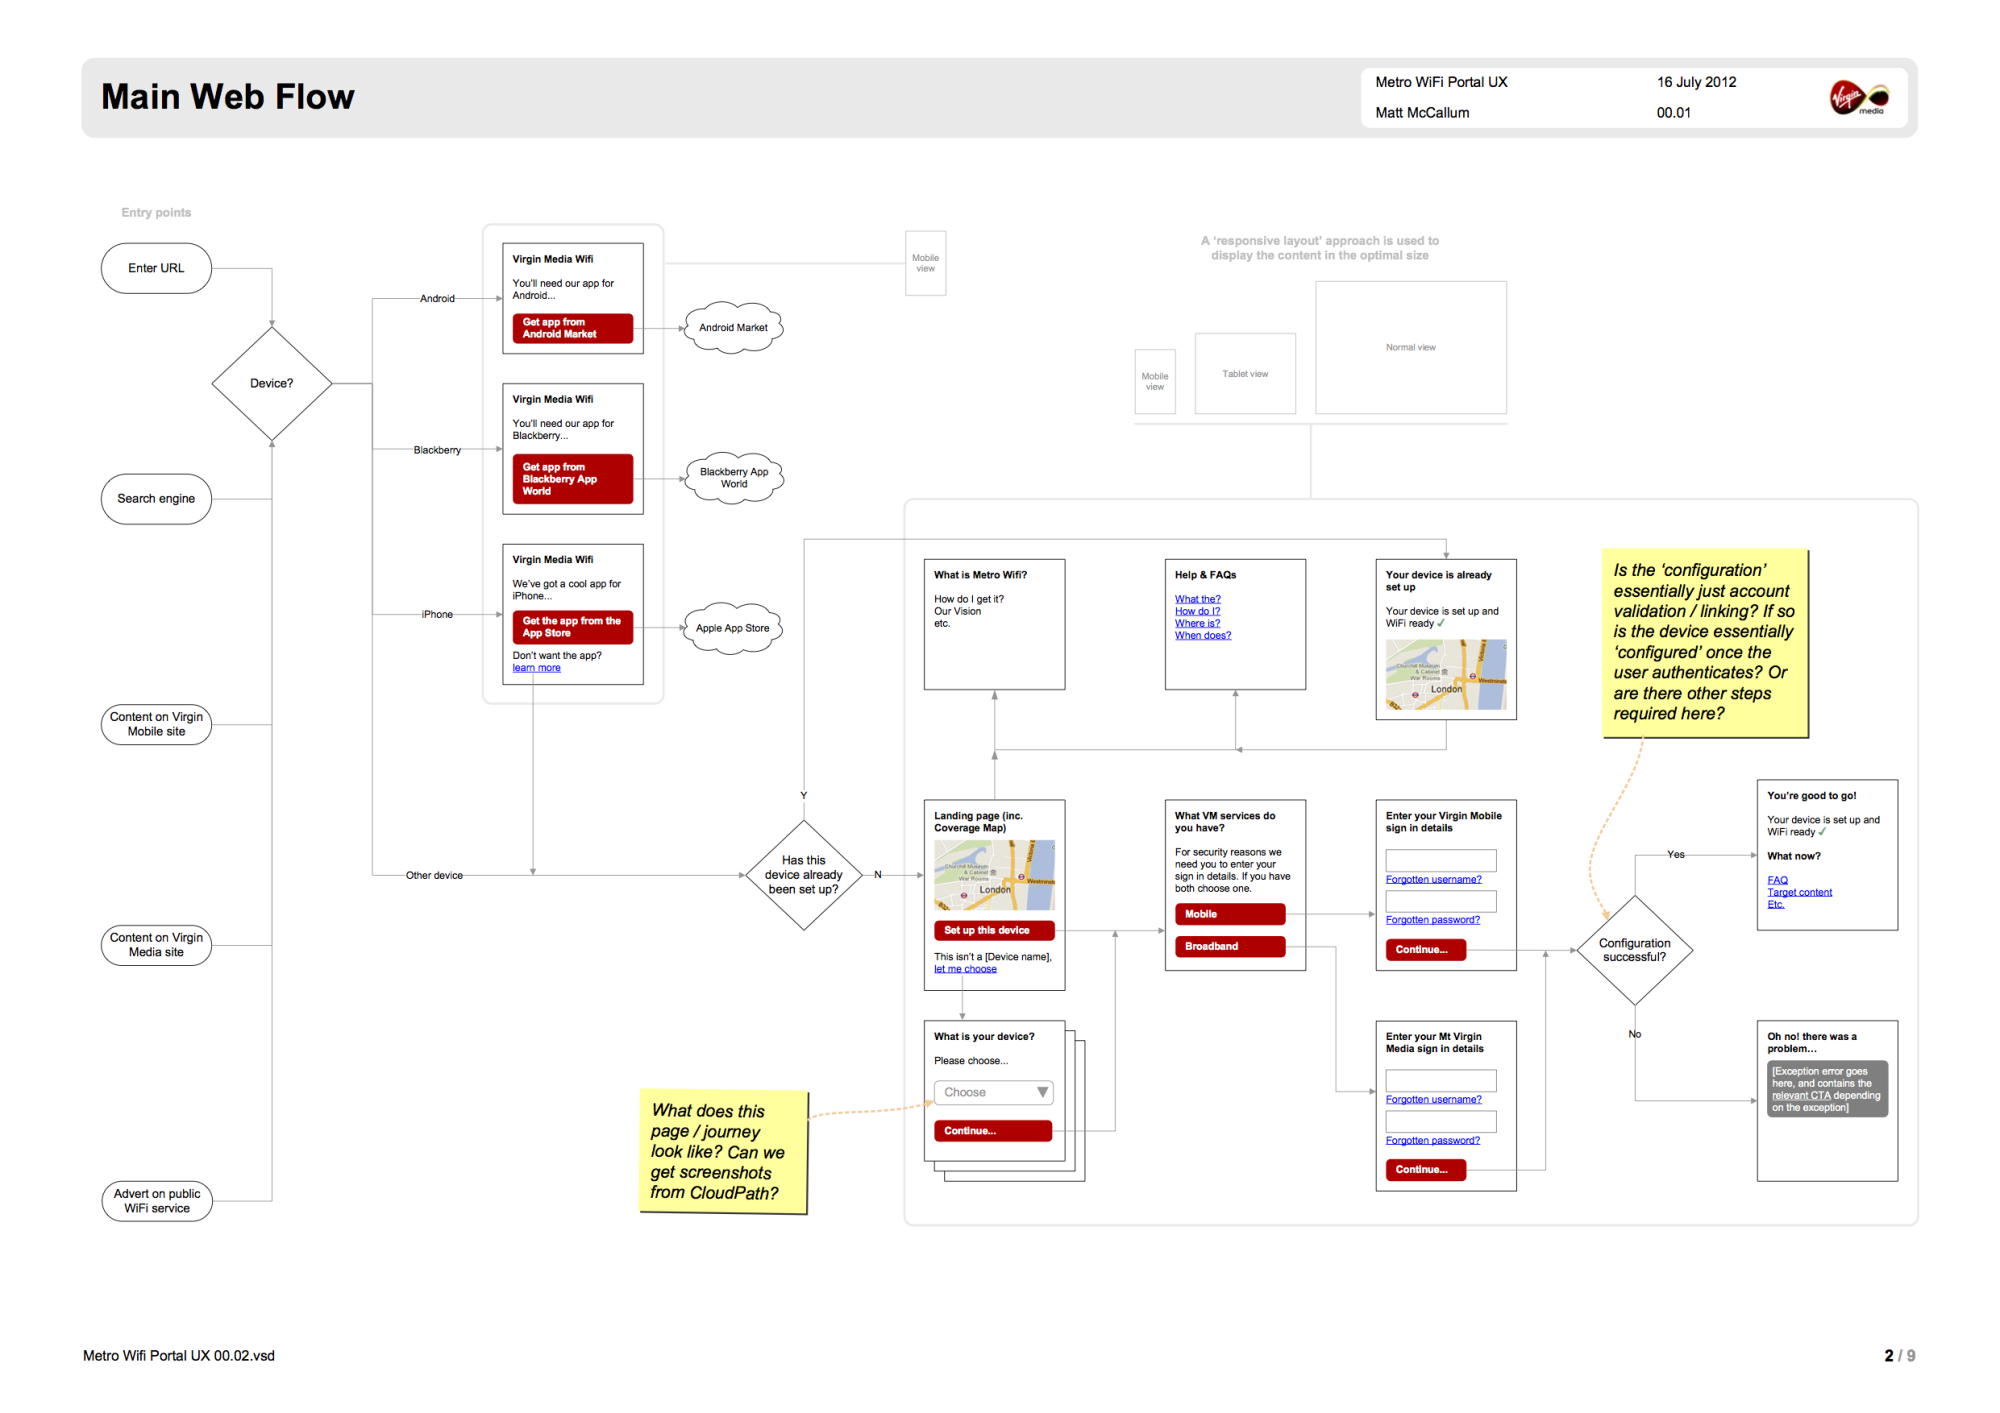The width and height of the screenshot is (2000, 1413).
Task: Click the 'relevant CTA' link in exception box
Action: tap(1801, 1096)
